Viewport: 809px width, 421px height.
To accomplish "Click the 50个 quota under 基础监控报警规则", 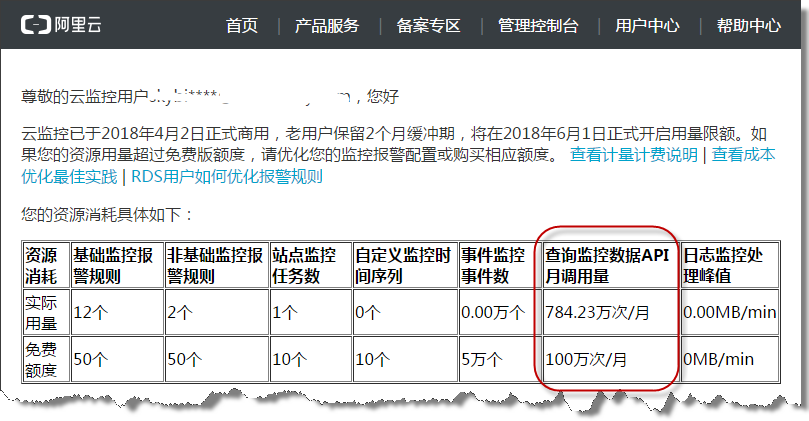I will point(117,359).
